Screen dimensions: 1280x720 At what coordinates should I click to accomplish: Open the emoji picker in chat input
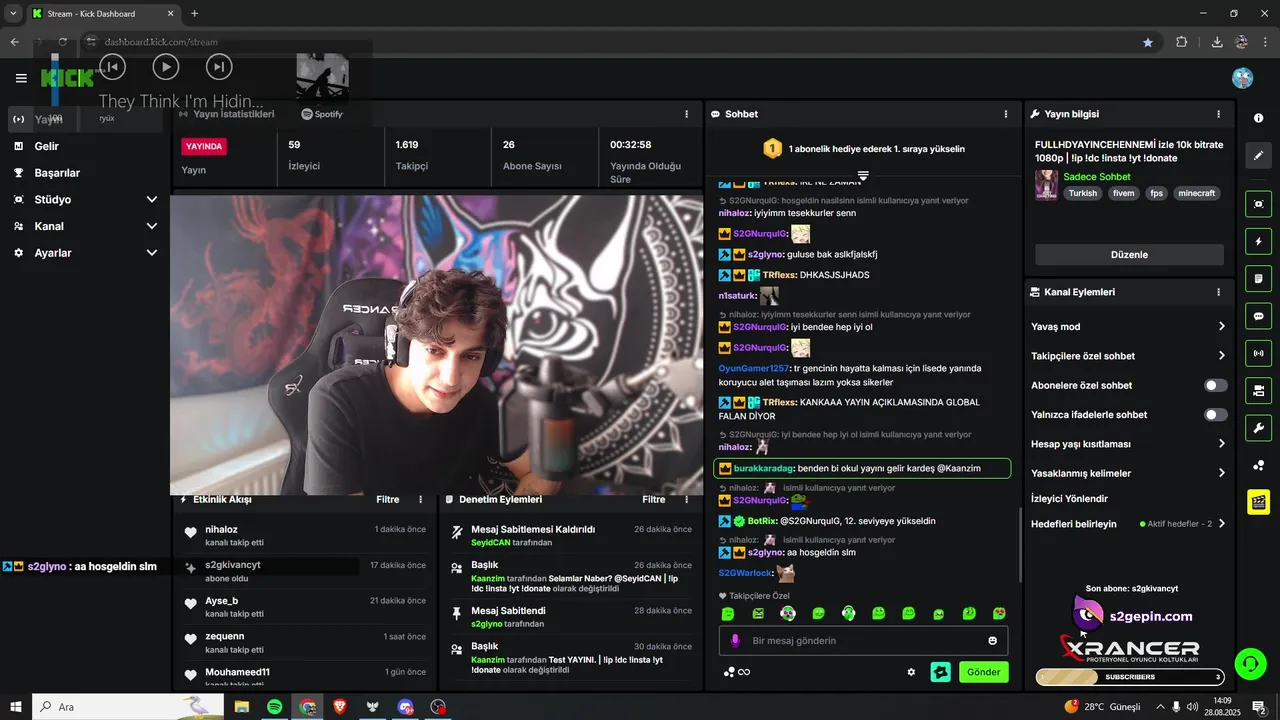[993, 641]
